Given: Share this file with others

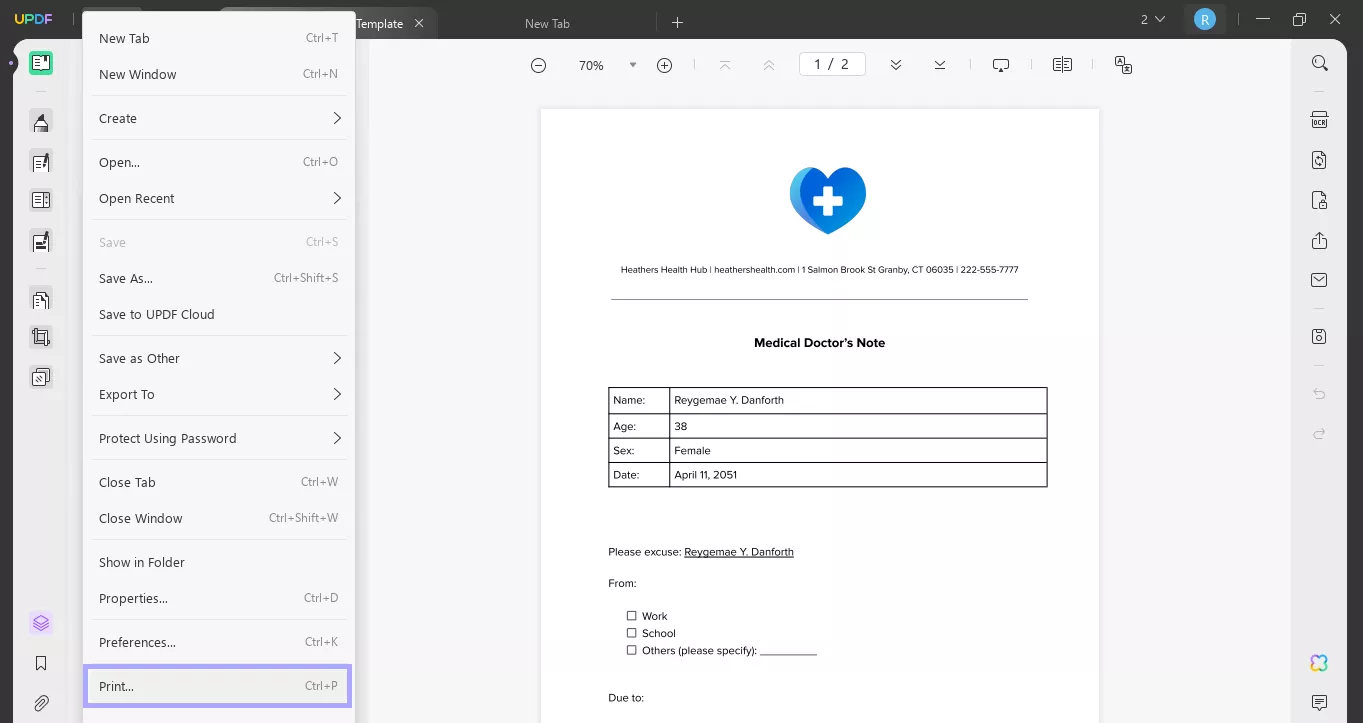Looking at the screenshot, I should click(x=1320, y=240).
